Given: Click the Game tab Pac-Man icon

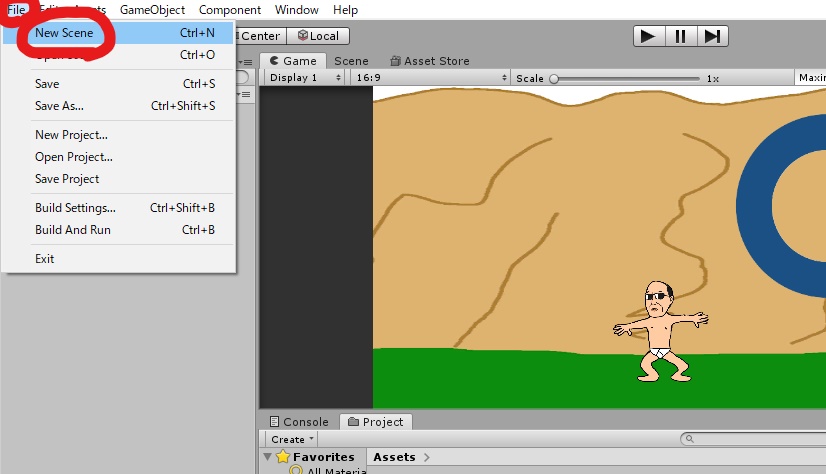Looking at the screenshot, I should click(x=274, y=61).
